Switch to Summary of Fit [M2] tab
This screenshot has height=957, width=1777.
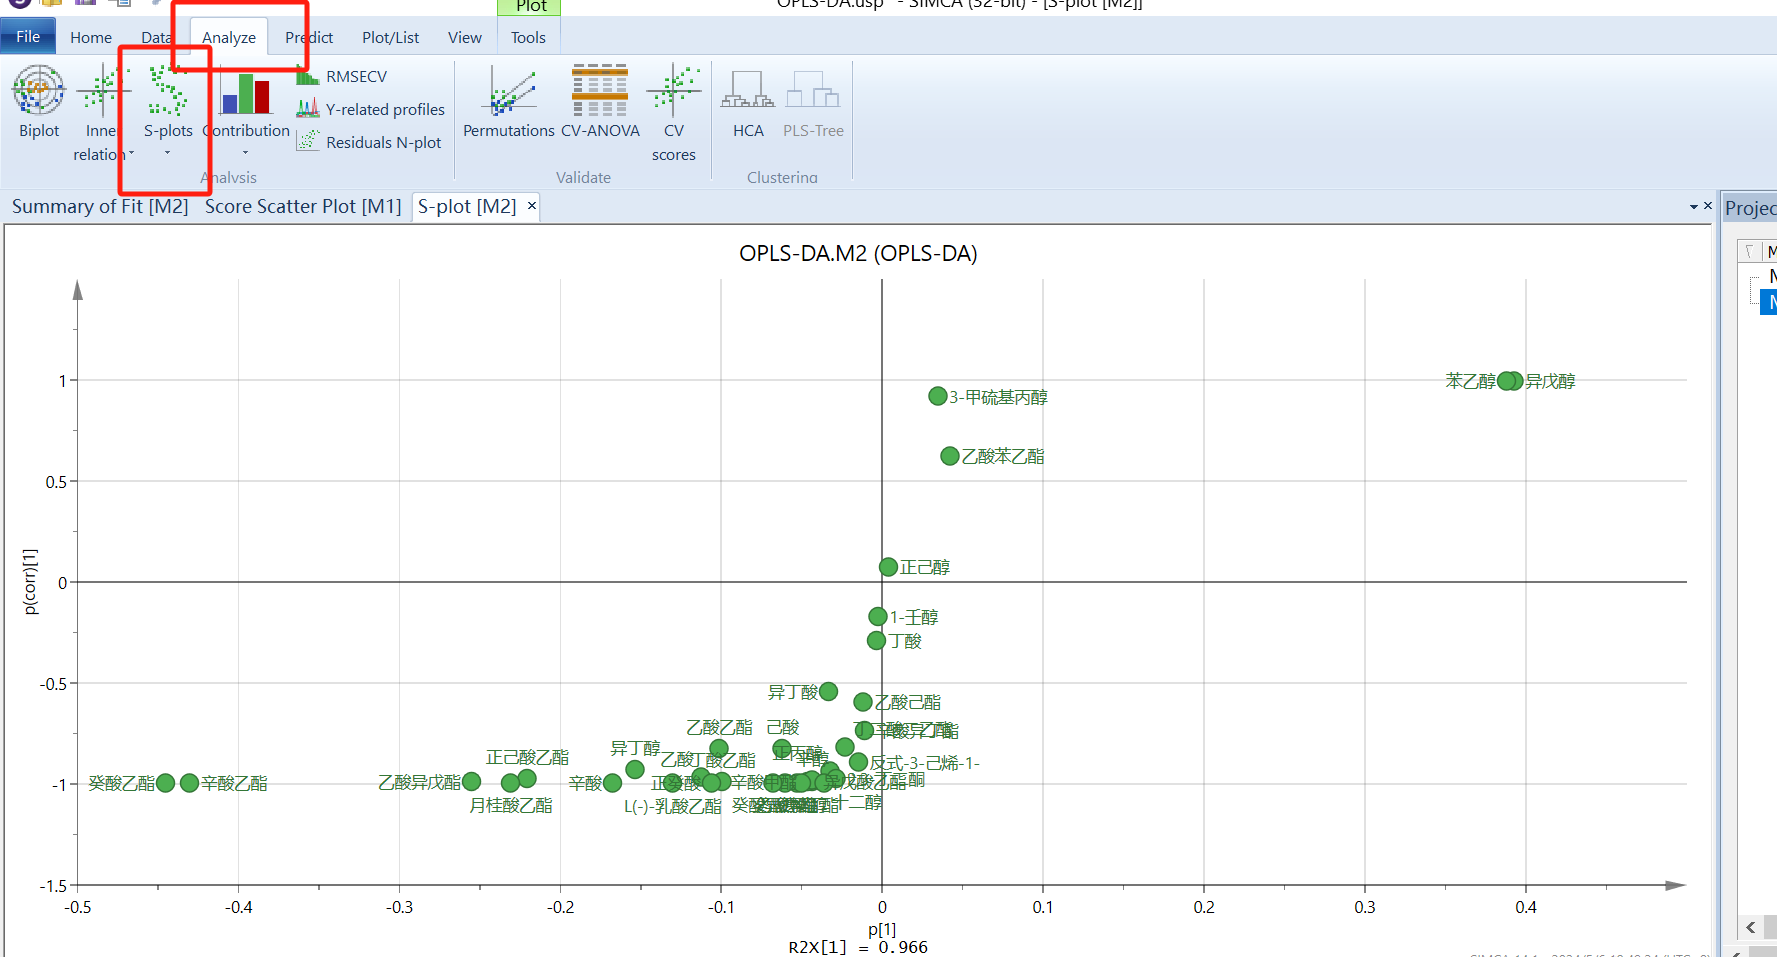pos(100,207)
